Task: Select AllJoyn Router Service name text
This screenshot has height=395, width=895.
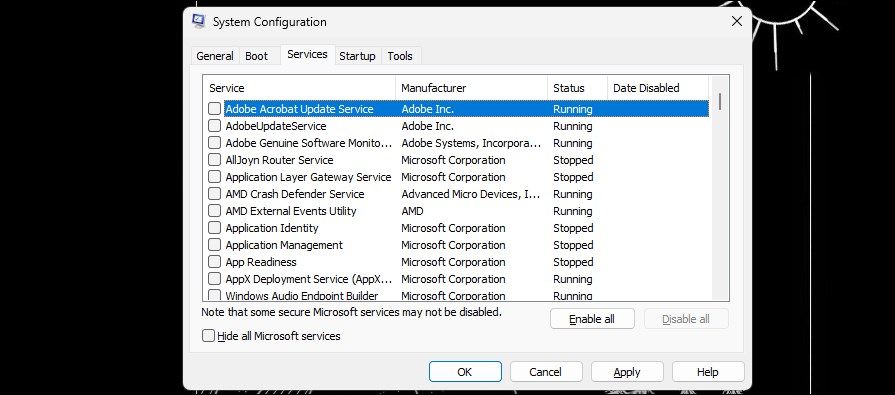Action: [x=279, y=160]
